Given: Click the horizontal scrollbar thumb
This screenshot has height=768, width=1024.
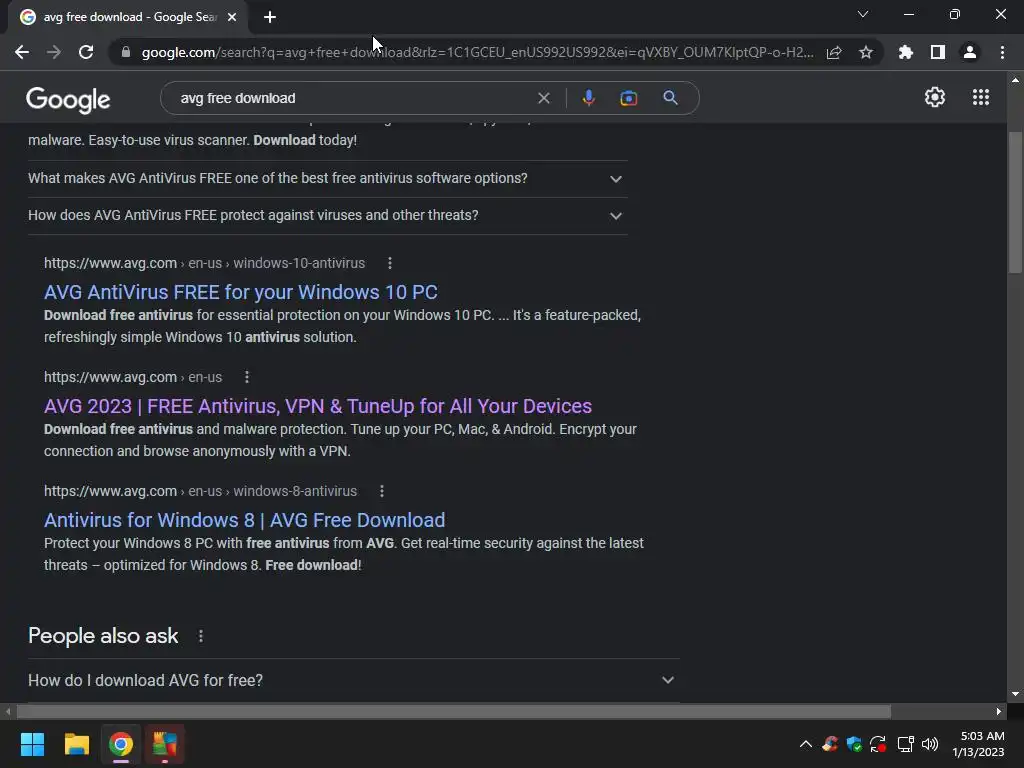Looking at the screenshot, I should tap(453, 711).
